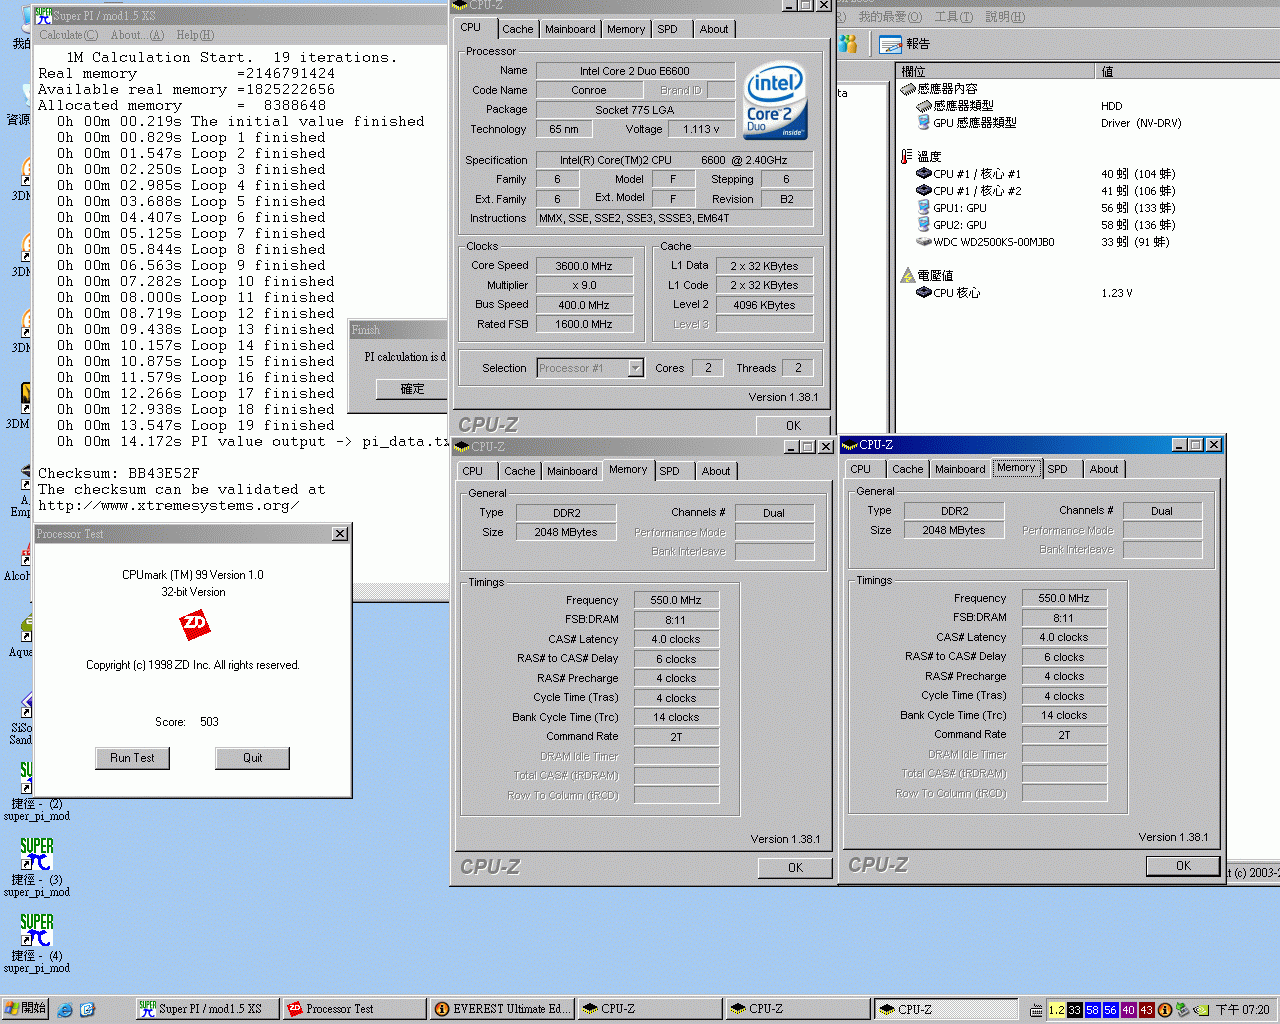Click the 欄位 column header in EVEREST
Viewport: 1280px width, 1024px height.
point(996,71)
